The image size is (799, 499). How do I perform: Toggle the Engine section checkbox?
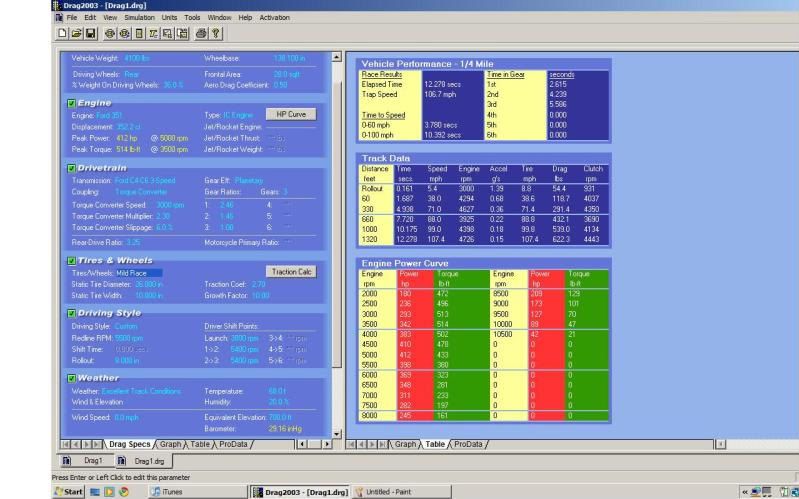71,102
